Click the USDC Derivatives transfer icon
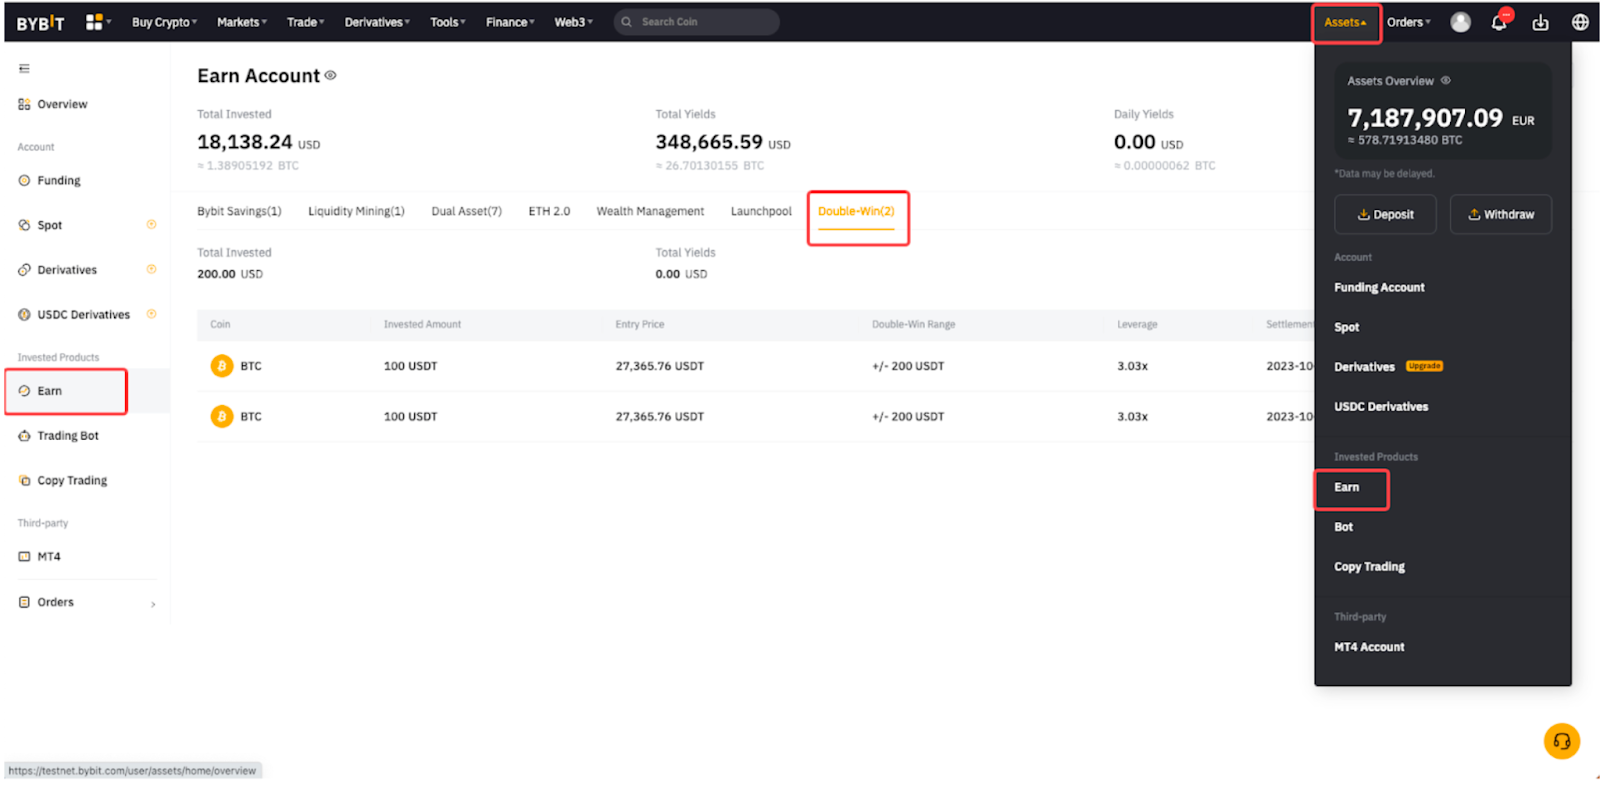This screenshot has height=787, width=1600. click(151, 314)
